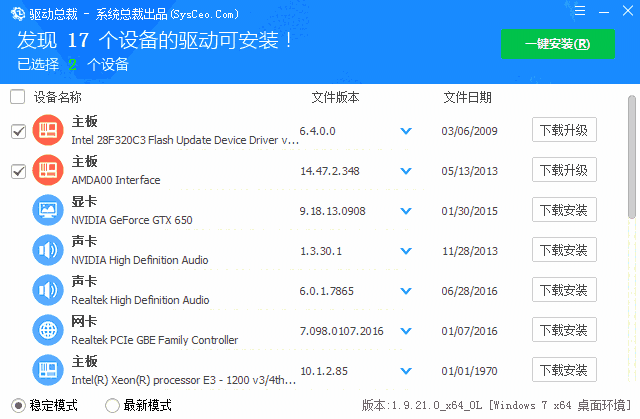The image size is (640, 419).
Task: Click the NVIDIA High Definition Audio device name
Action: click(x=140, y=260)
